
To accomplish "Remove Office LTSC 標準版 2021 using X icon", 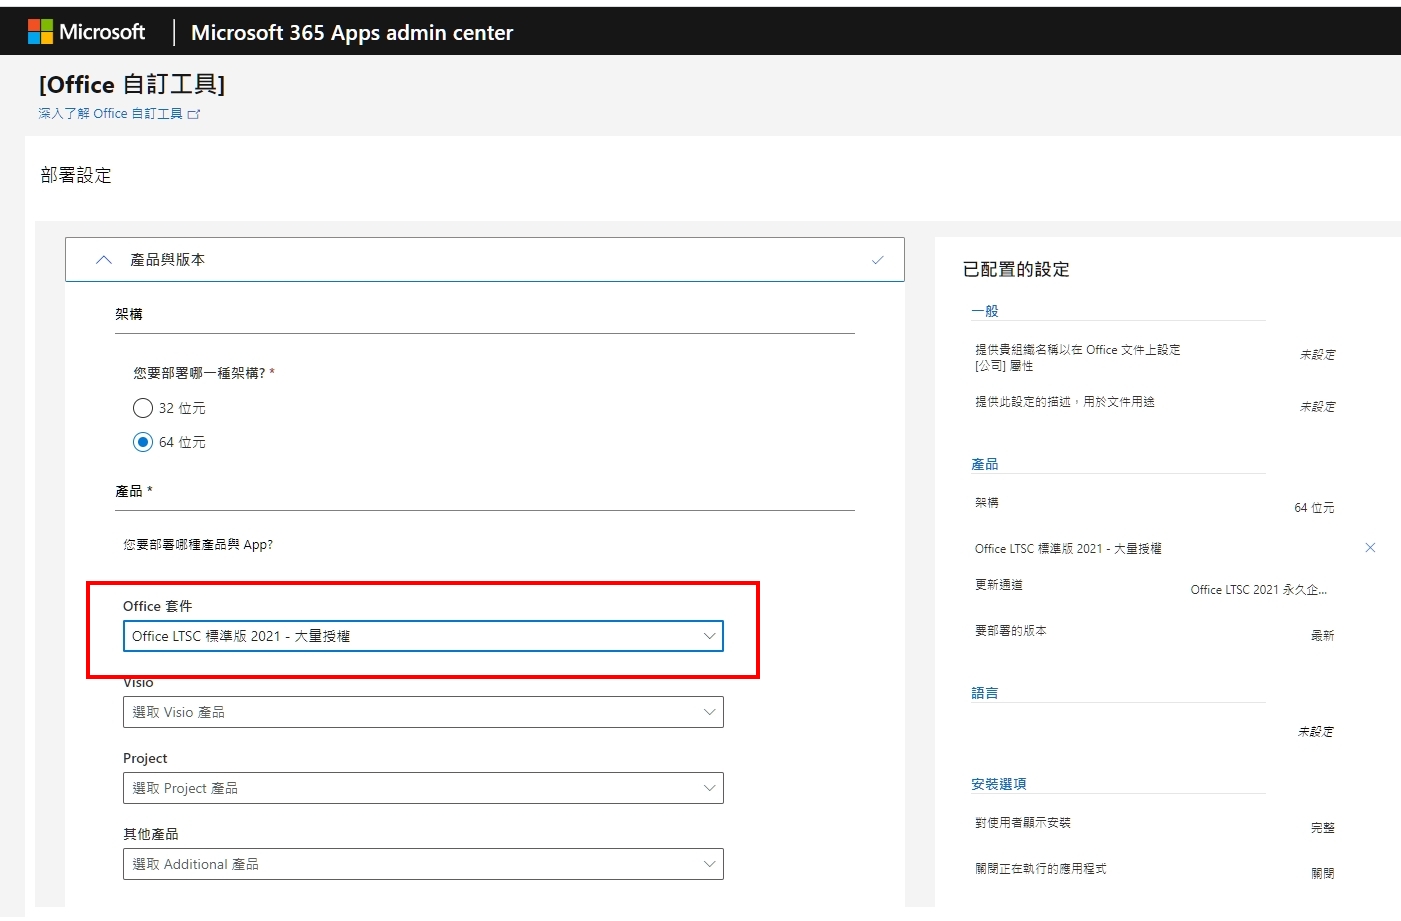I will [x=1370, y=548].
